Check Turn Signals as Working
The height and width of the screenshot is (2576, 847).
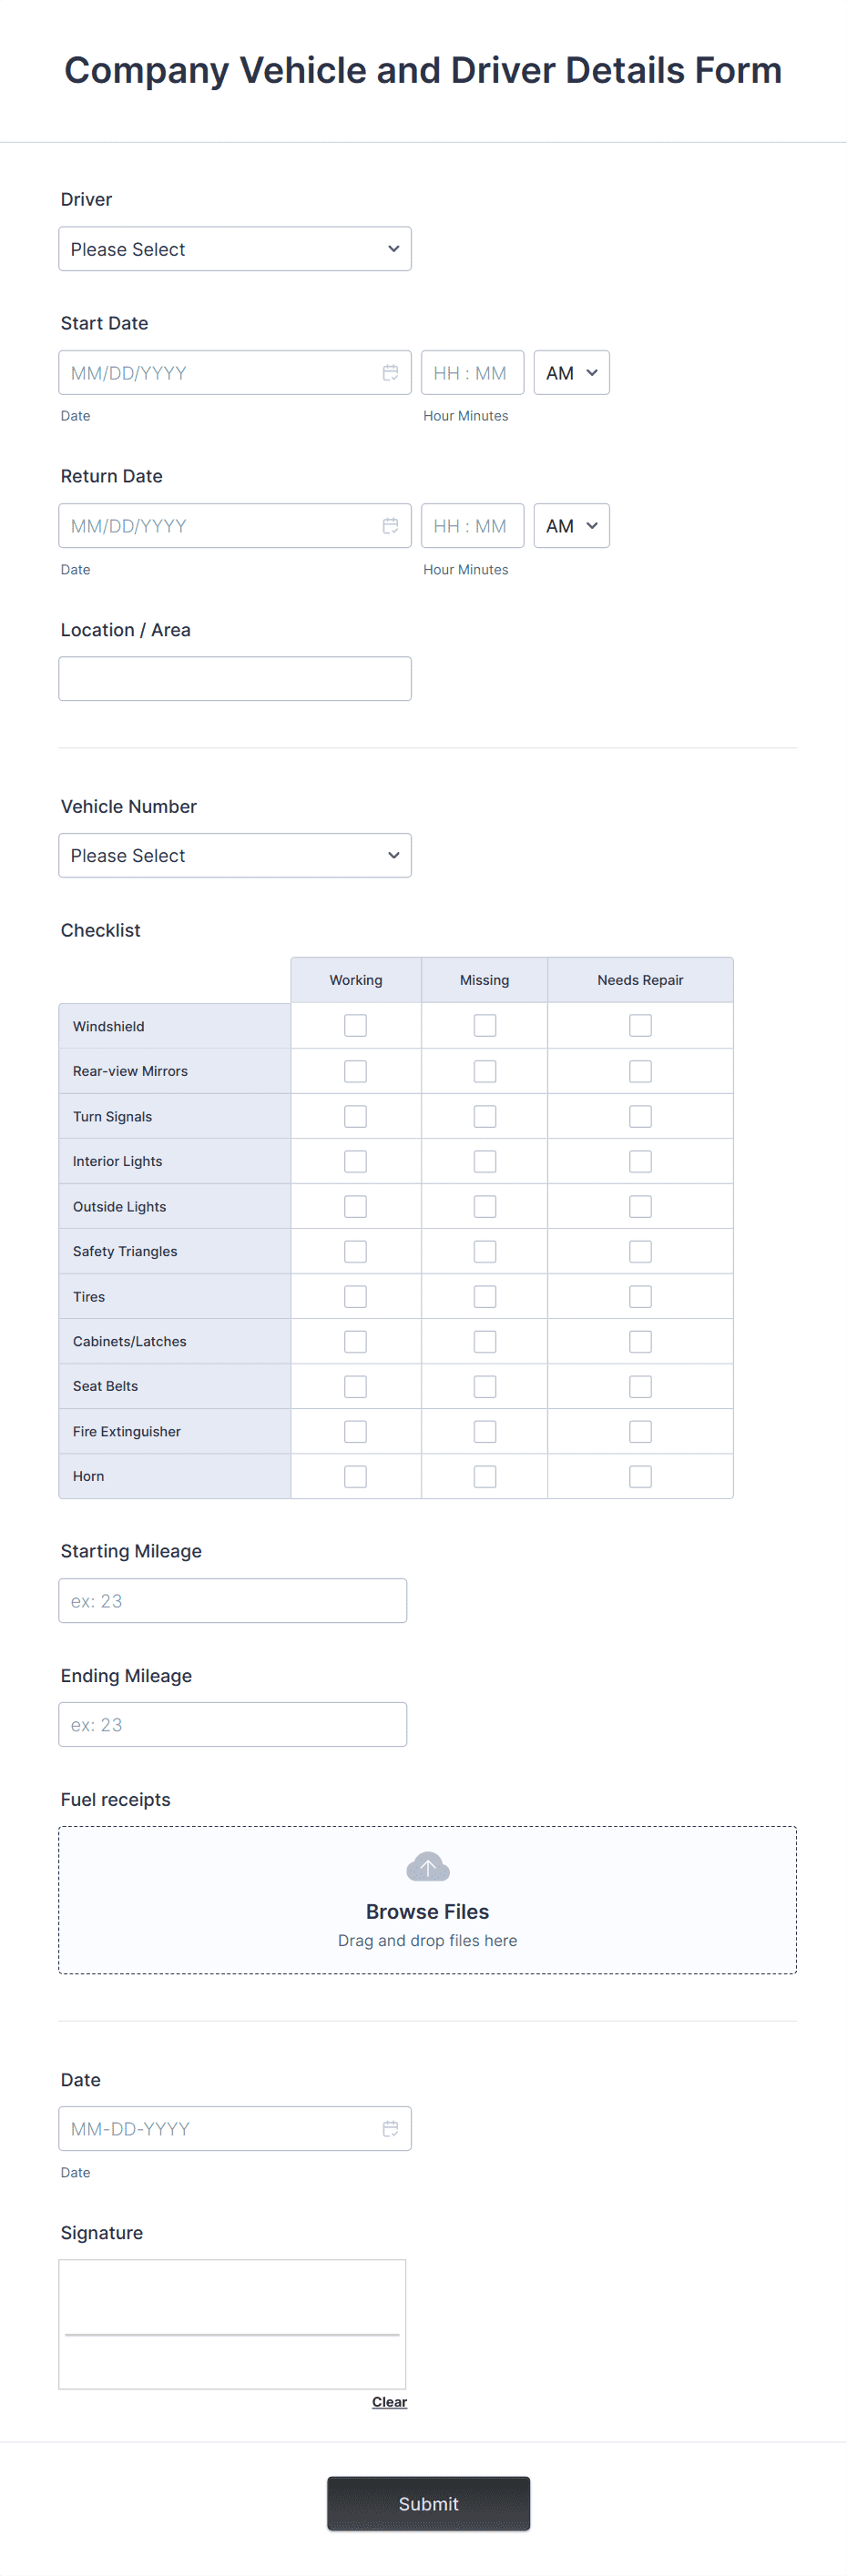click(x=355, y=1115)
